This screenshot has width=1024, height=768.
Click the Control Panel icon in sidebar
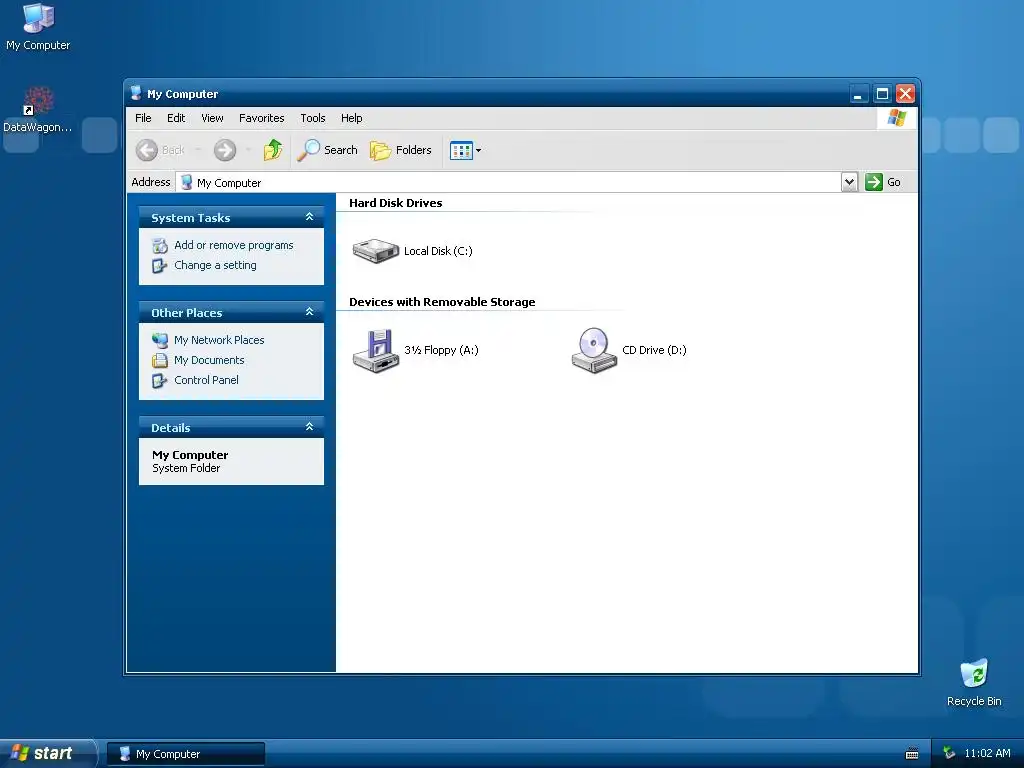pos(160,380)
